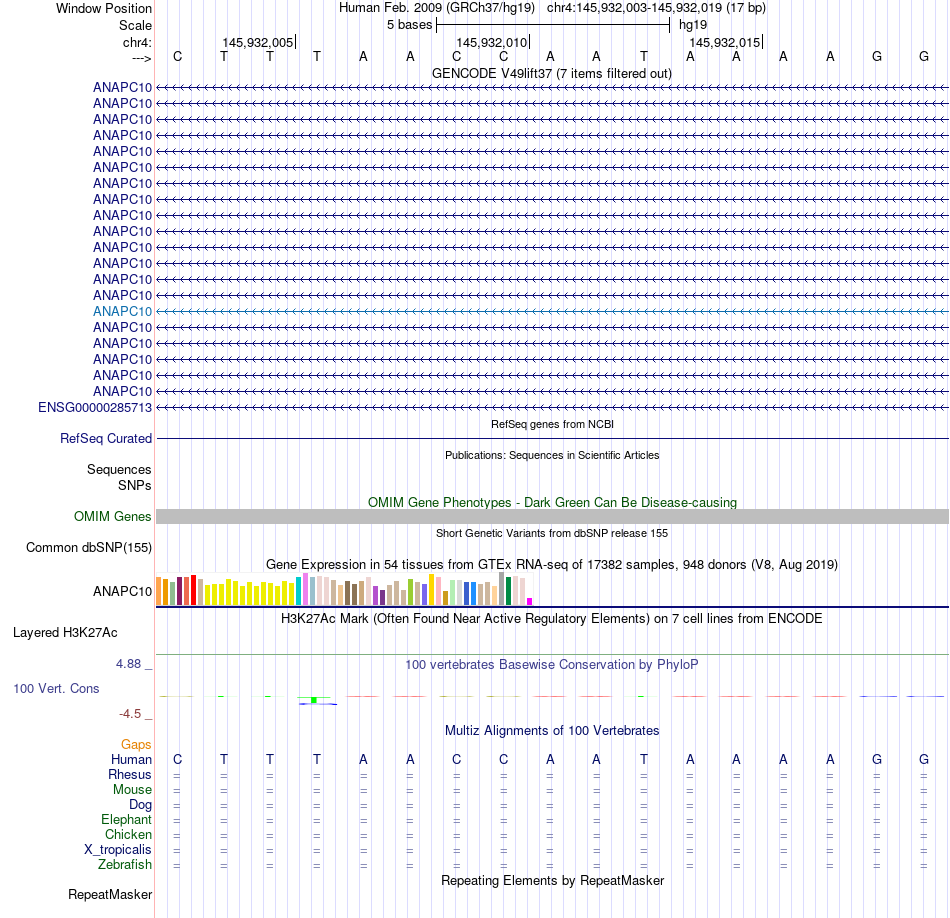Image resolution: width=950 pixels, height=918 pixels.
Task: Click Short Genetic Variants from dbSNP title
Action: (552, 533)
